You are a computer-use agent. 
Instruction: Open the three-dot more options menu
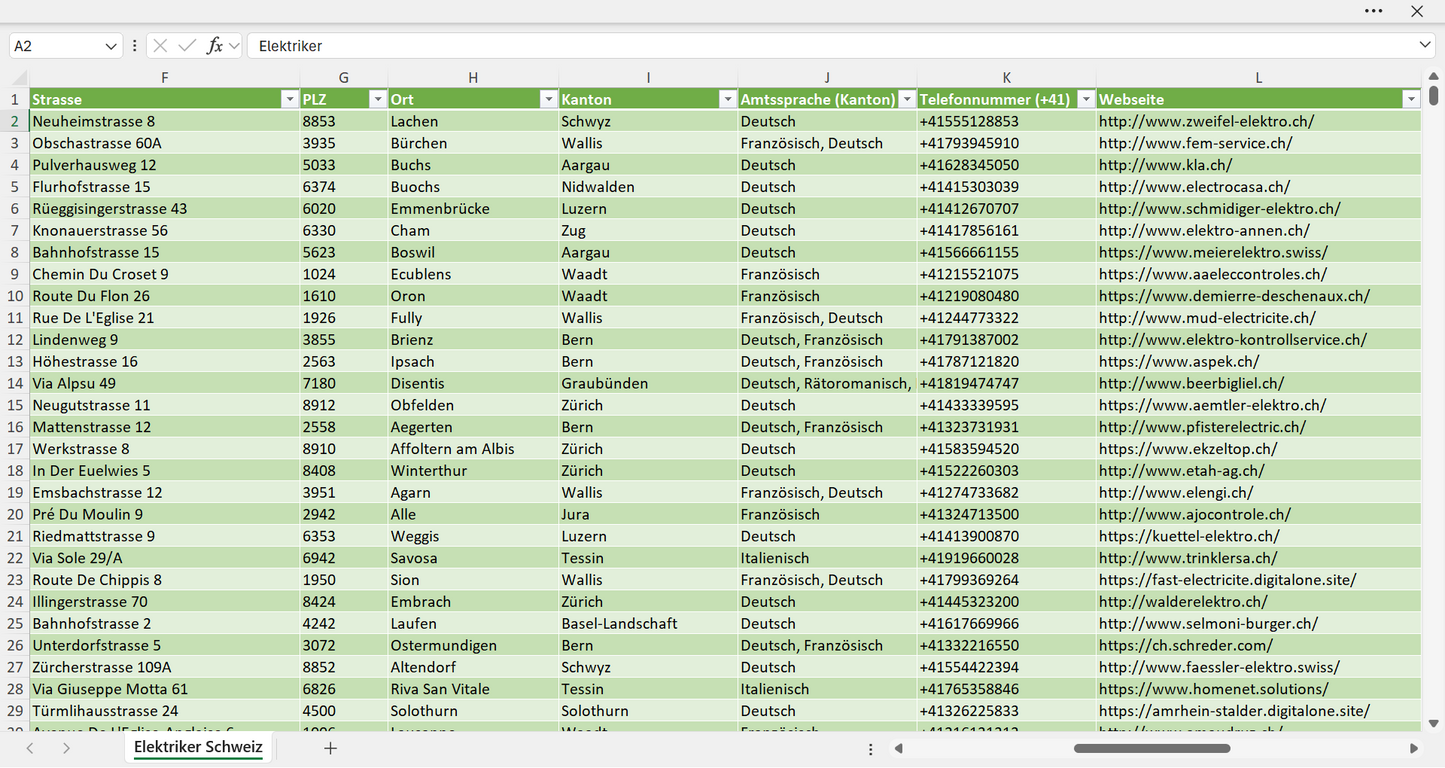click(1373, 11)
